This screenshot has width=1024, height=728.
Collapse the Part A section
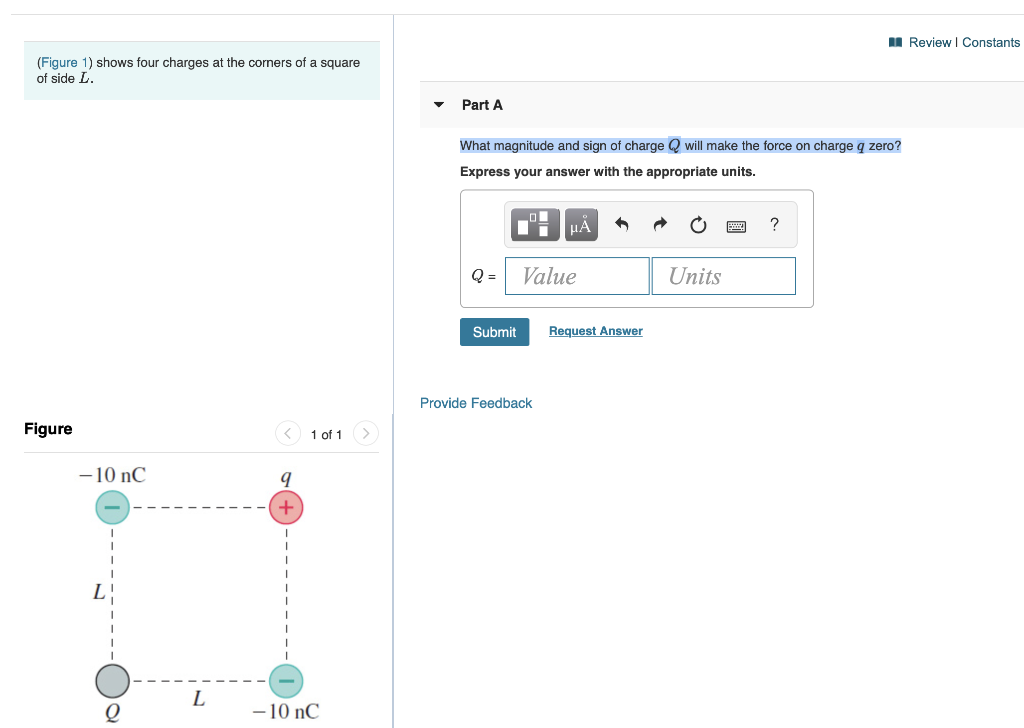pyautogui.click(x=438, y=104)
